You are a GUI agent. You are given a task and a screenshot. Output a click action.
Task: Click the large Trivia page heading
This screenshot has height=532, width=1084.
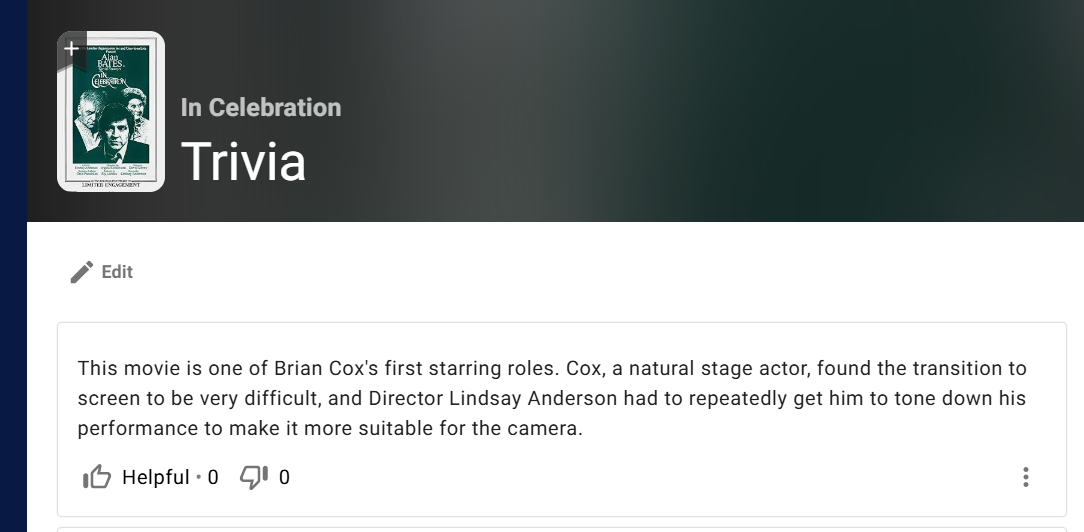coord(243,161)
